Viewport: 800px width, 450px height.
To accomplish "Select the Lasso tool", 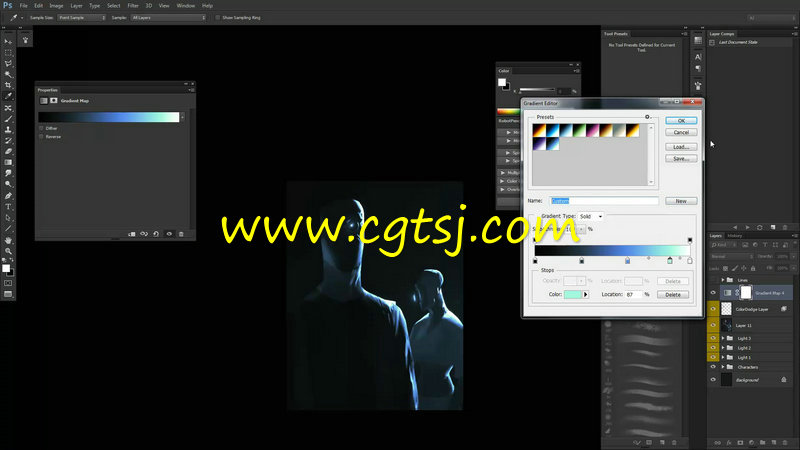I will tap(8, 64).
